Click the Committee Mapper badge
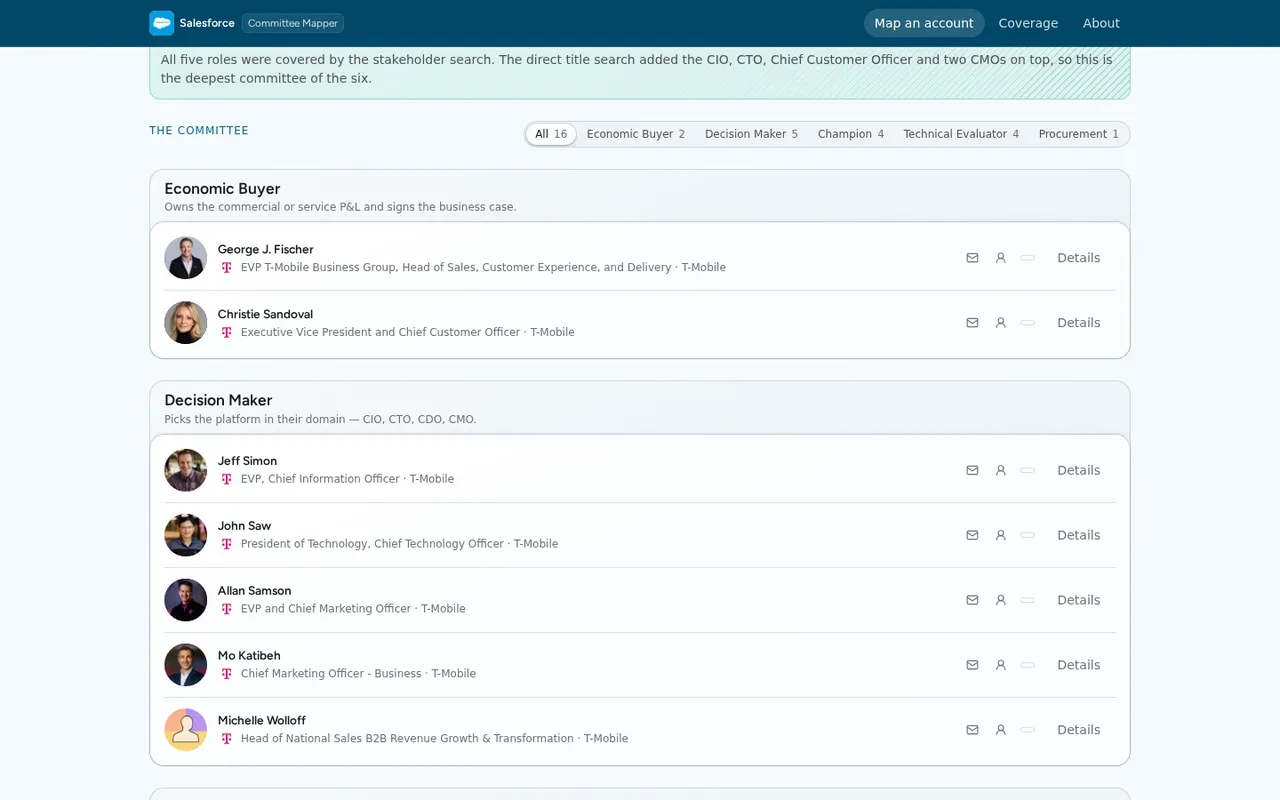 (x=293, y=23)
